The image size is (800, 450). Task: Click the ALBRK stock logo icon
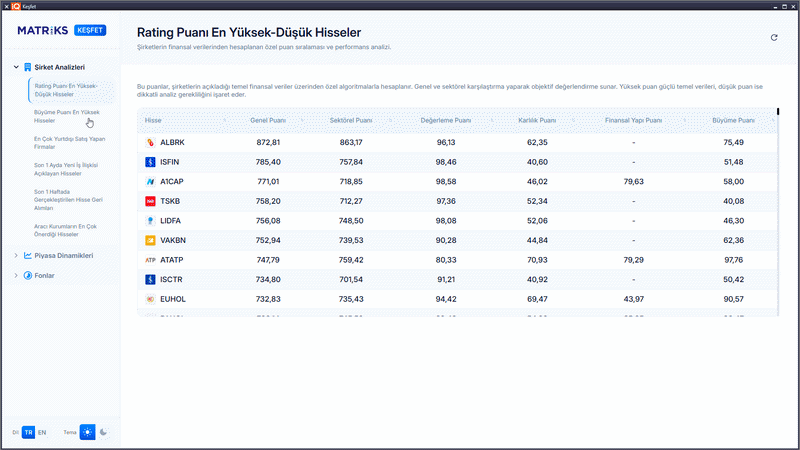(150, 143)
